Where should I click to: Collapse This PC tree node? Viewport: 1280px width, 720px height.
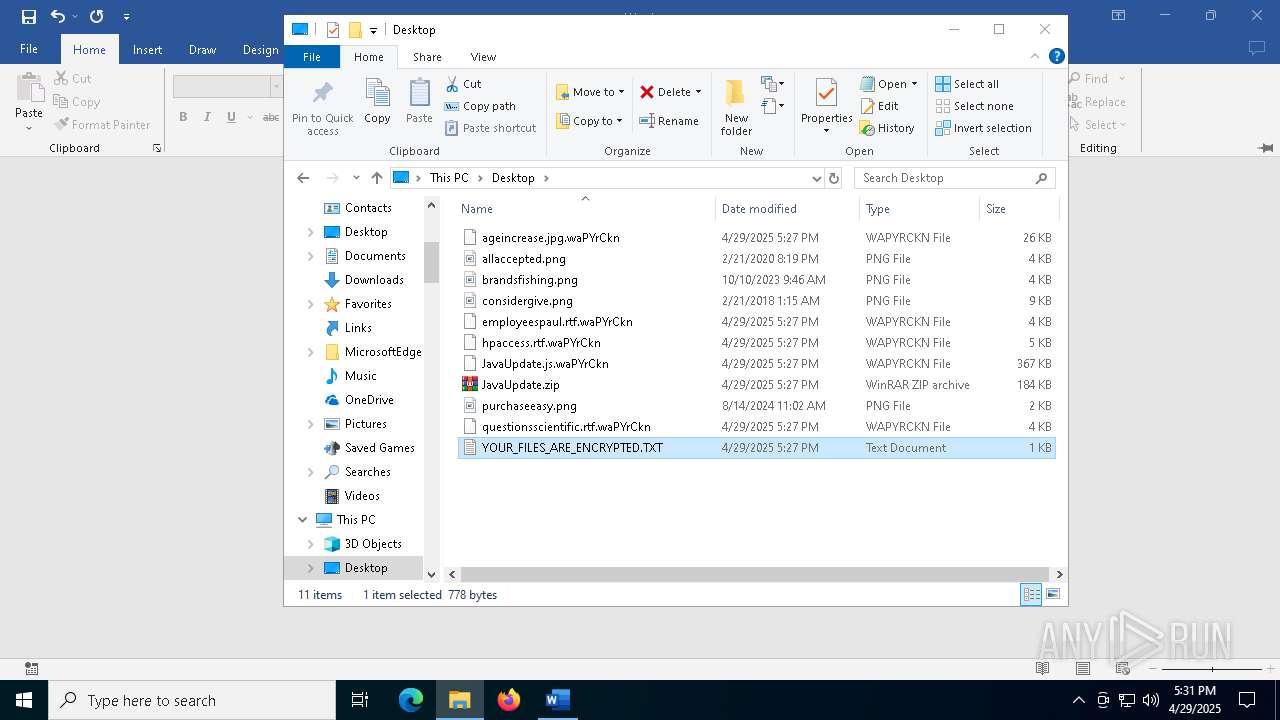tap(302, 520)
